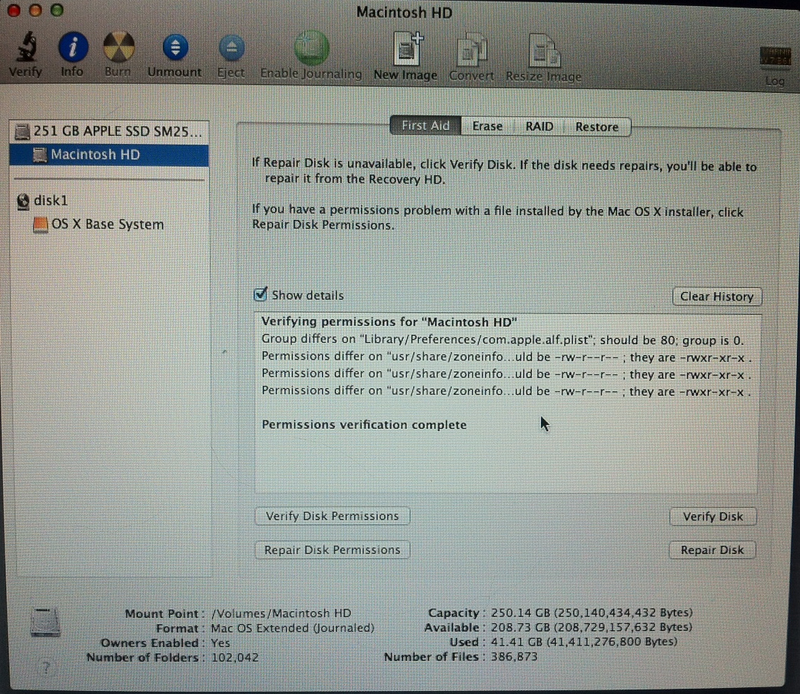
Task: Select "Verifying permissions for Macintosh HD" line
Action: click(x=389, y=322)
